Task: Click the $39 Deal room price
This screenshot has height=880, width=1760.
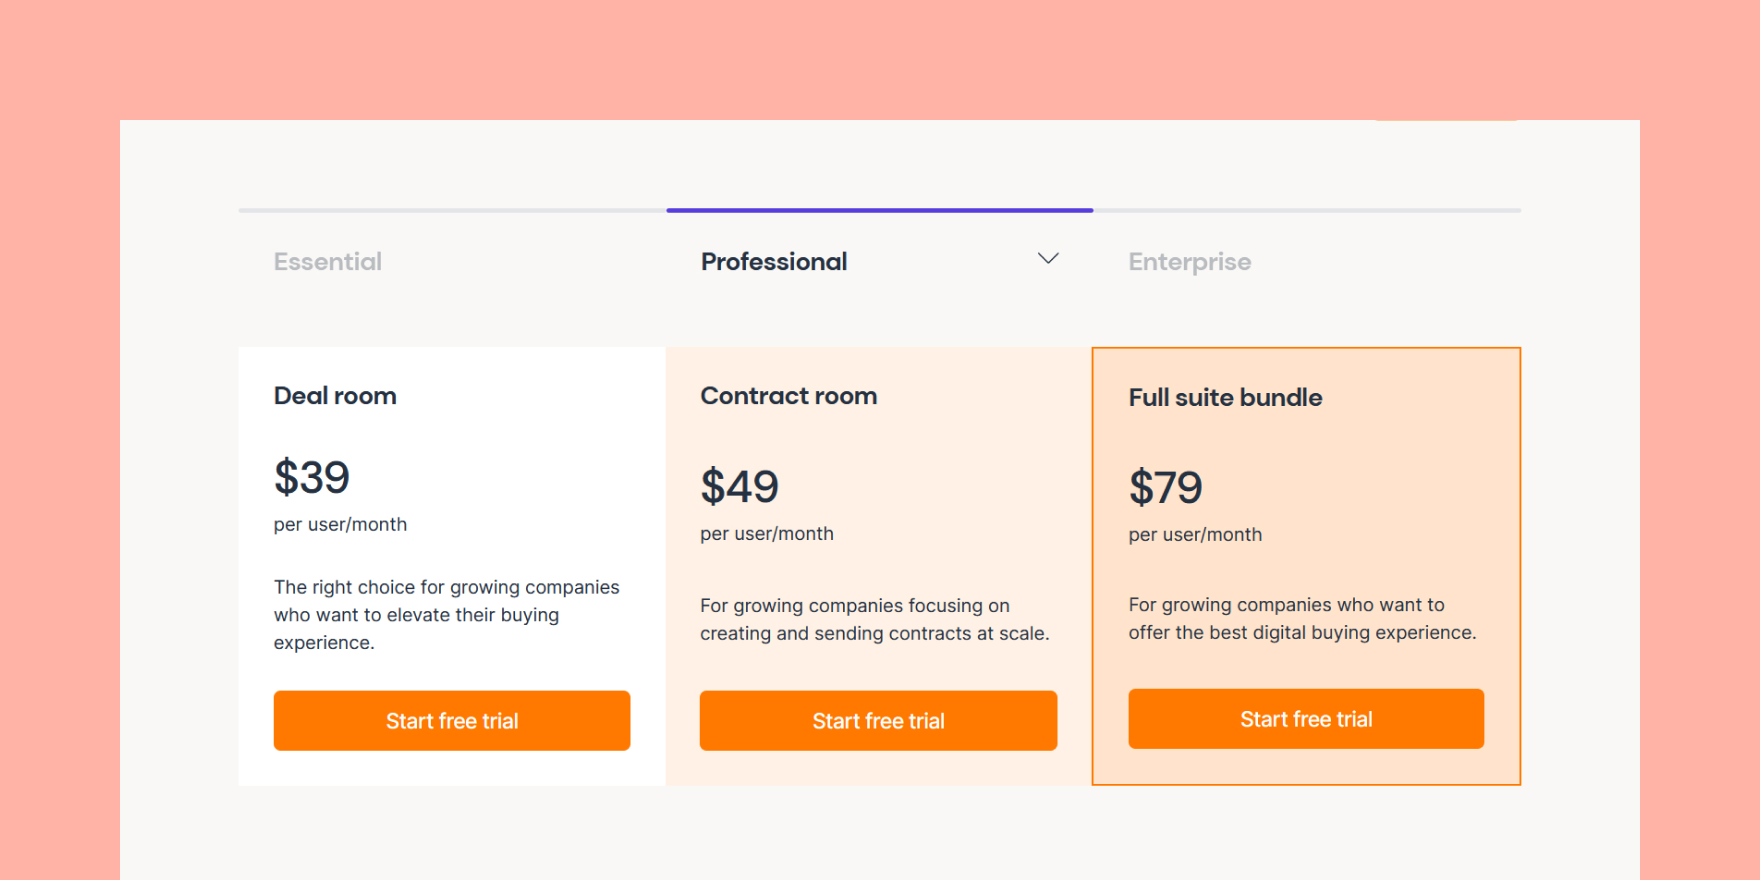Action: (x=311, y=477)
